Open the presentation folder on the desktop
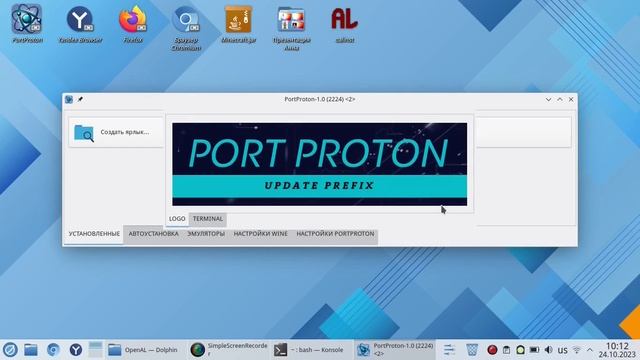This screenshot has height=360, width=640. click(291, 28)
